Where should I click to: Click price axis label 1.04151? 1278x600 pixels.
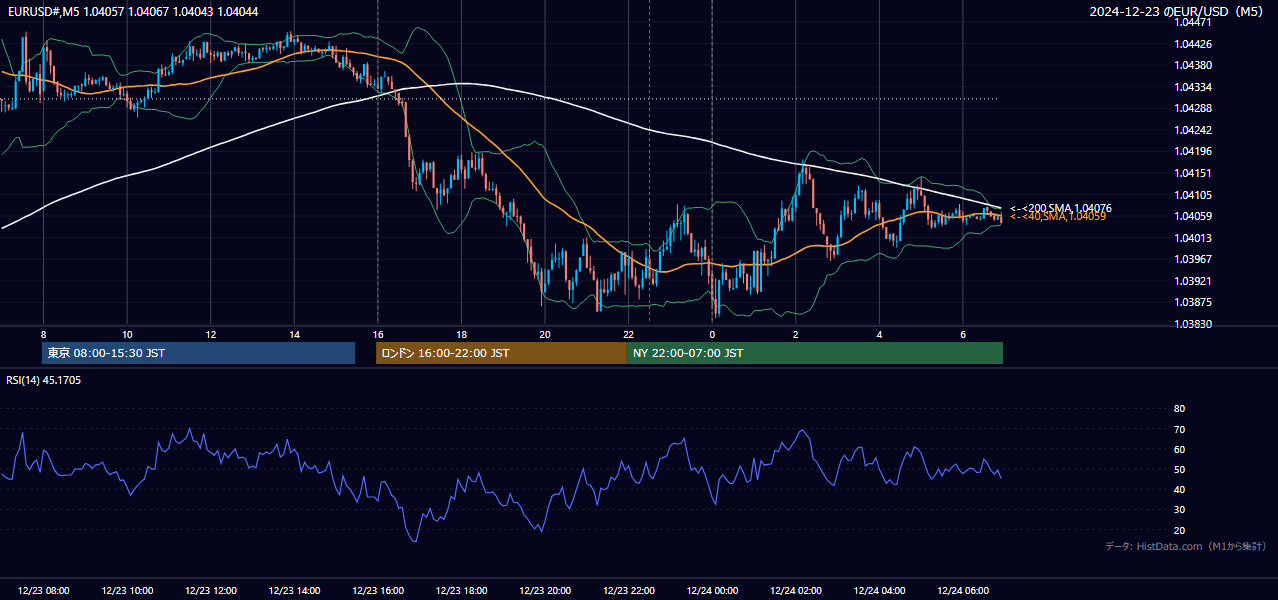pos(1193,173)
